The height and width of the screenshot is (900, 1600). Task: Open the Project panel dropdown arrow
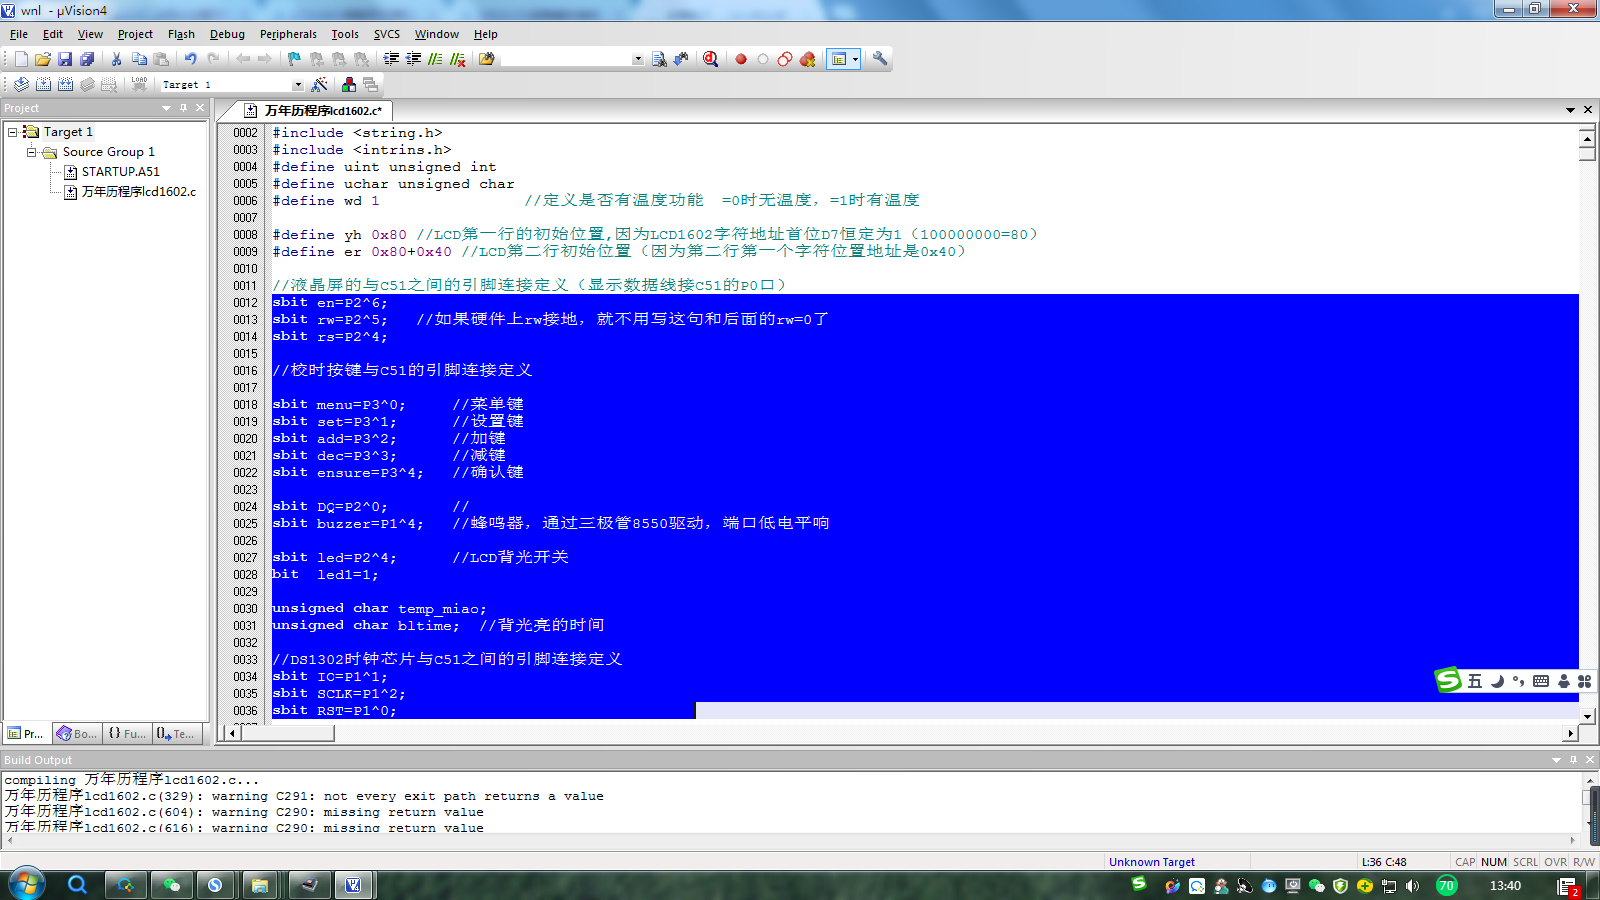click(166, 107)
